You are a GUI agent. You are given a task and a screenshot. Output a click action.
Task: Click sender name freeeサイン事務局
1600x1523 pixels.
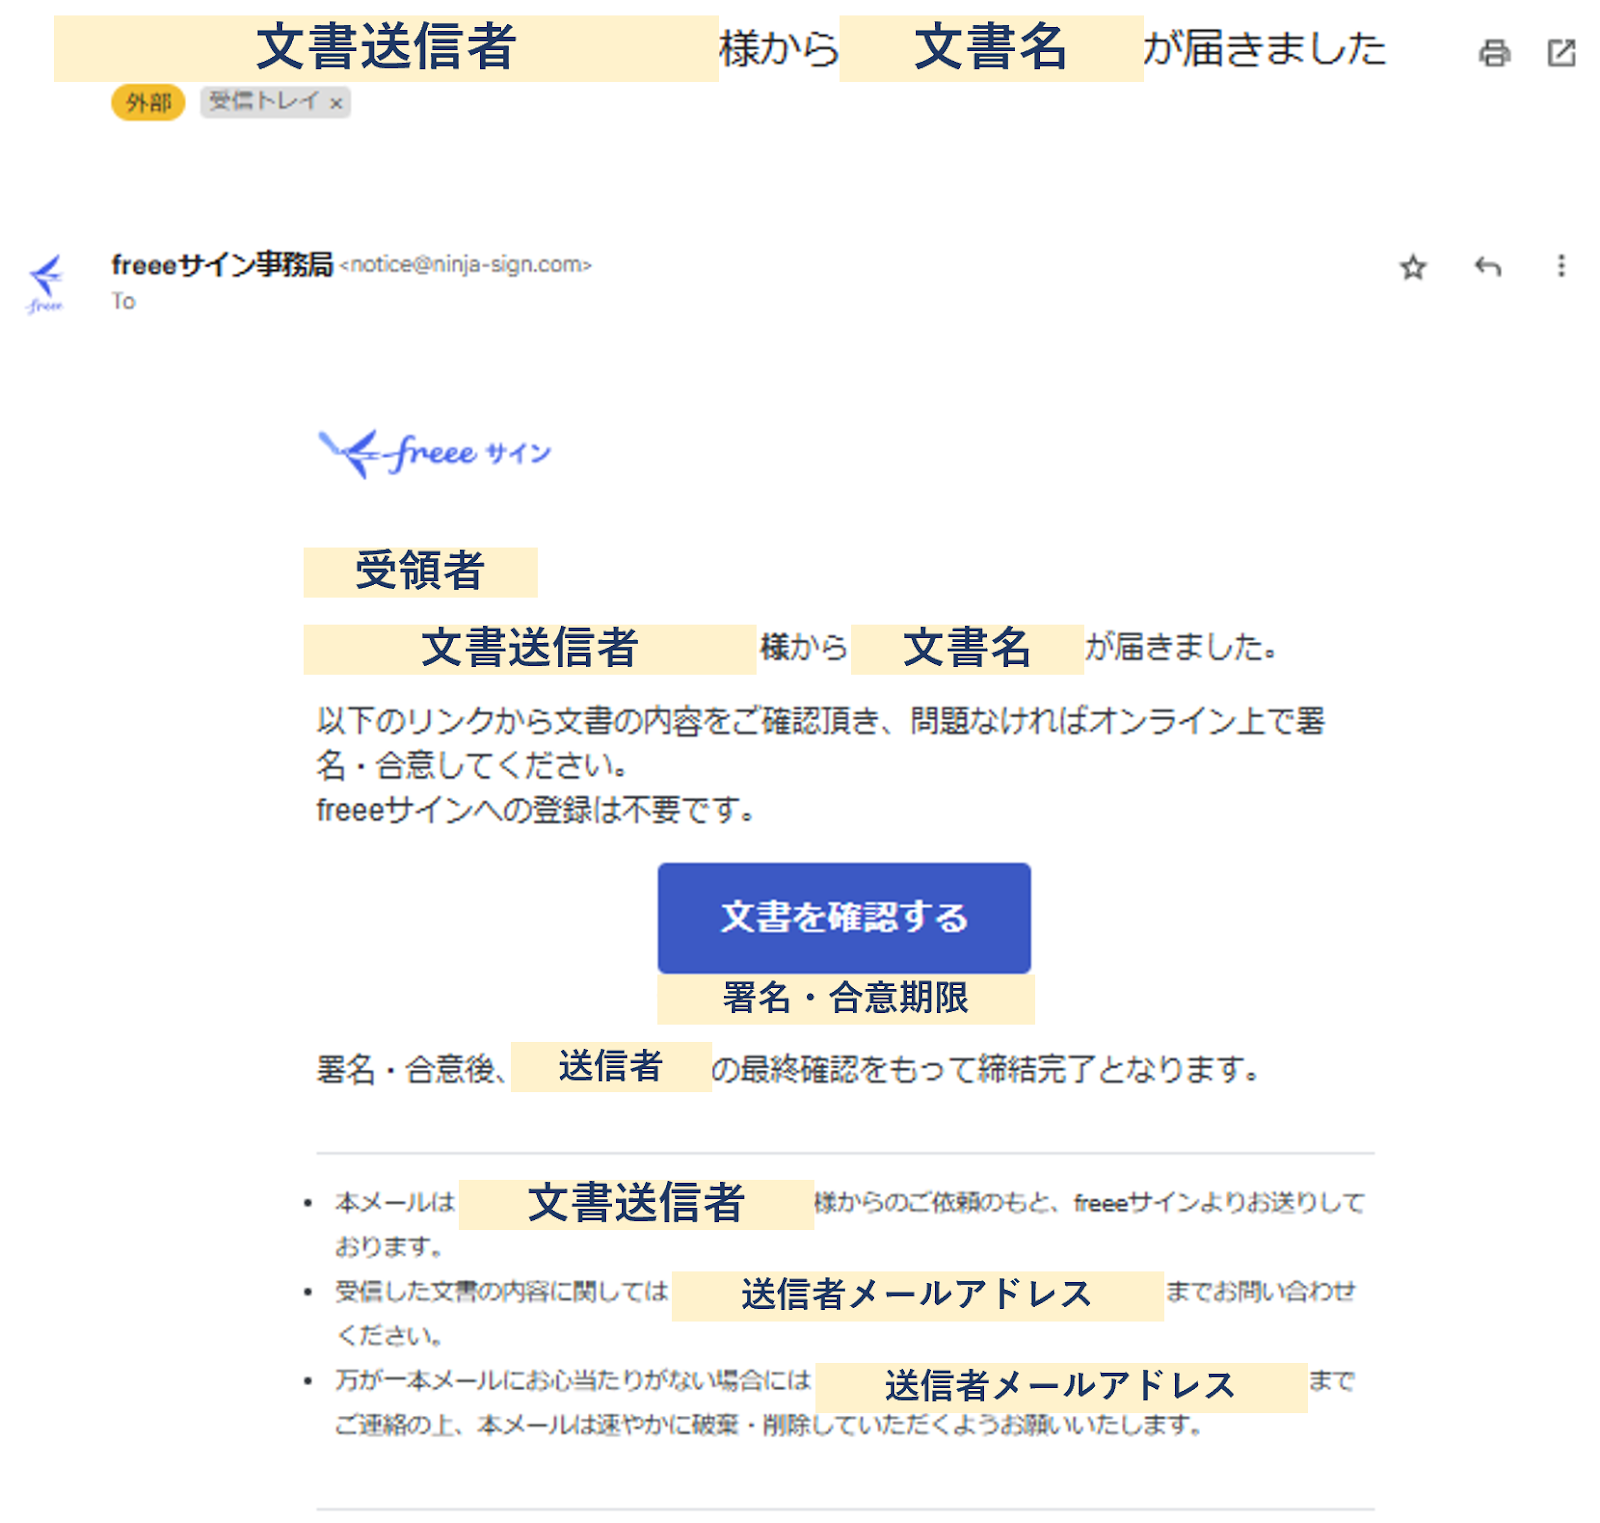pyautogui.click(x=221, y=265)
